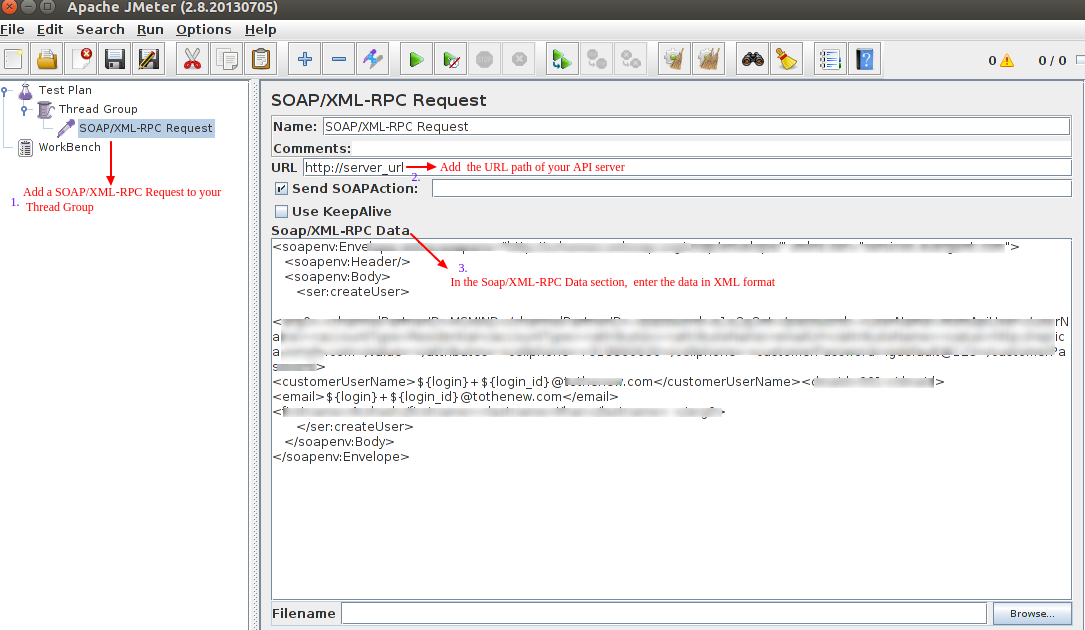Stop all remote engines icon
Viewport: 1085px width, 630px height.
pos(596,60)
